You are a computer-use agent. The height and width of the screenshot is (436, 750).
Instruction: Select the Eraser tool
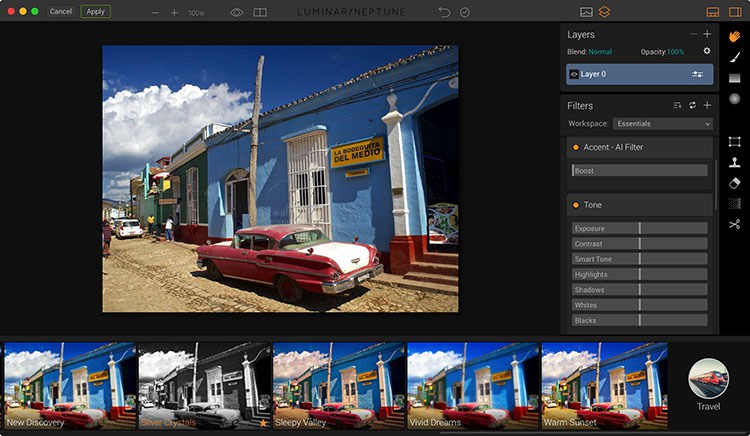734,183
